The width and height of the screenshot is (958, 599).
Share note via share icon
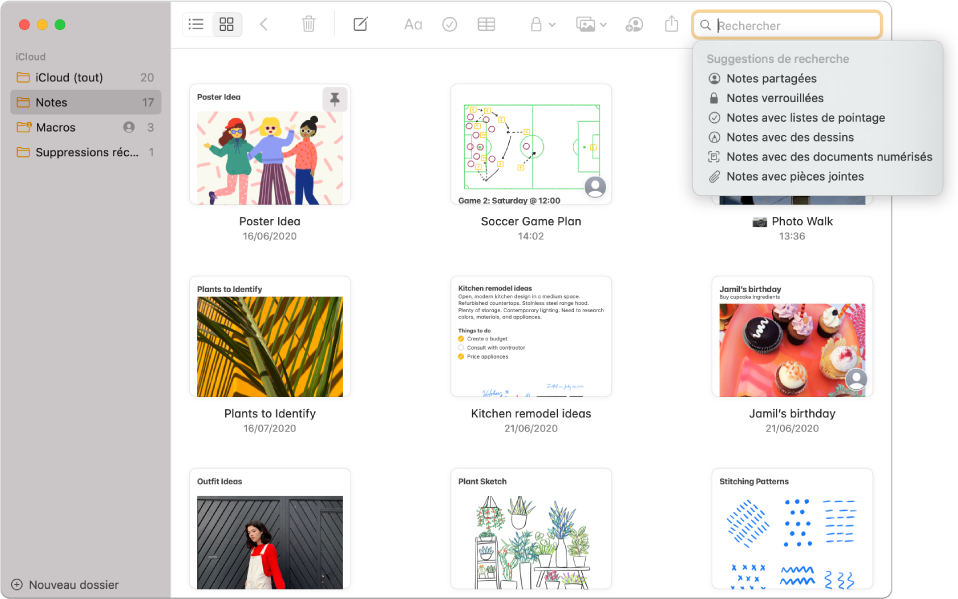click(x=671, y=24)
